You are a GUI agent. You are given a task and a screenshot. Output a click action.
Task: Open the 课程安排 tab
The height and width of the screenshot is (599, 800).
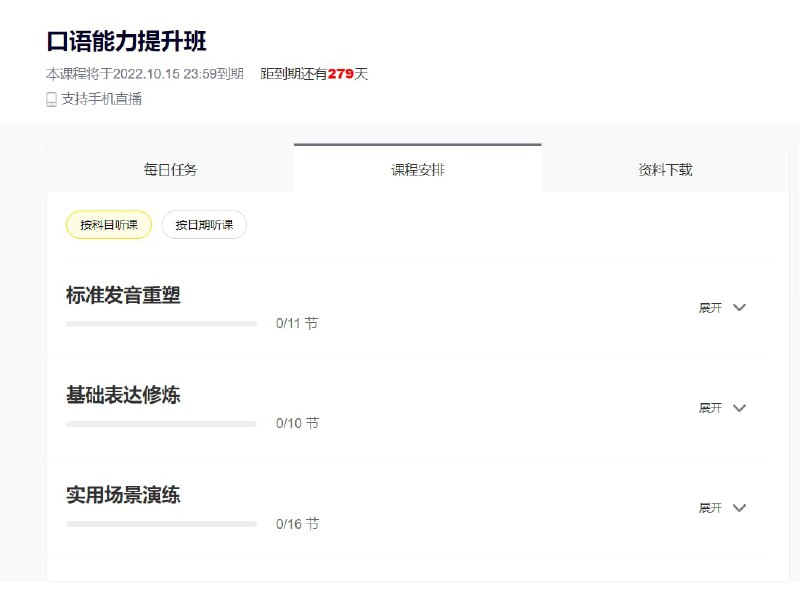click(x=418, y=169)
